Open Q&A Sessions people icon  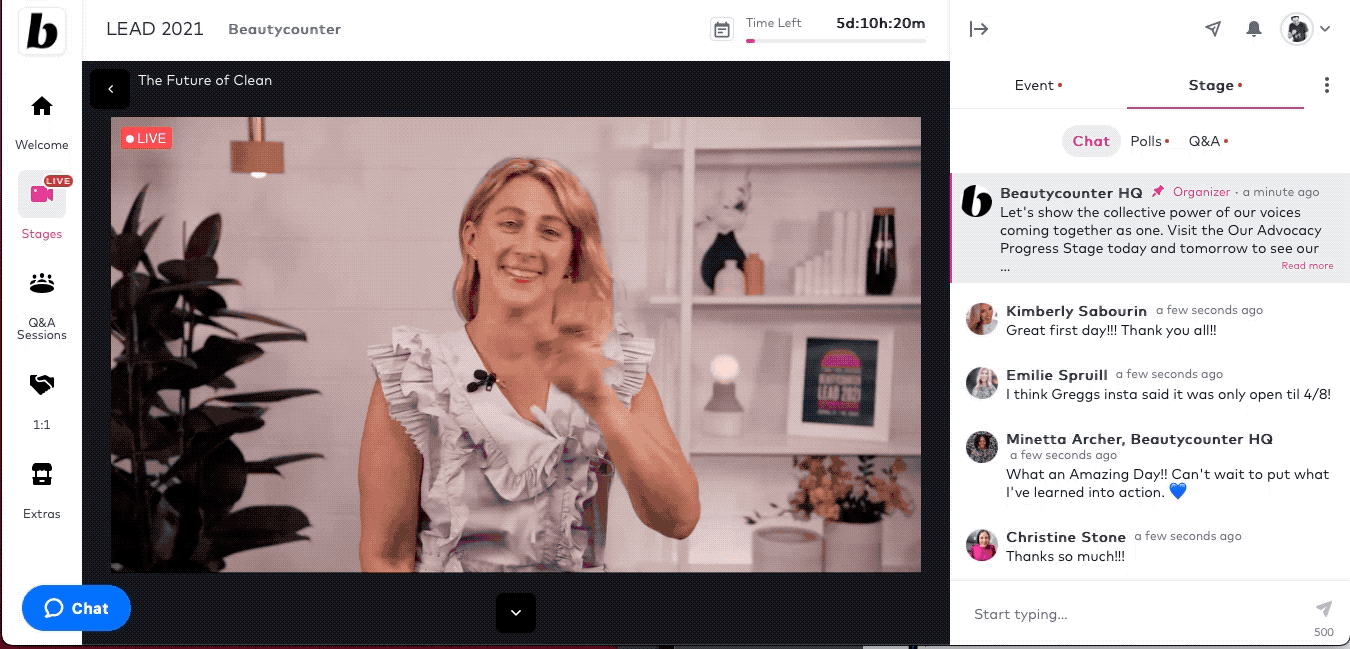(42, 283)
